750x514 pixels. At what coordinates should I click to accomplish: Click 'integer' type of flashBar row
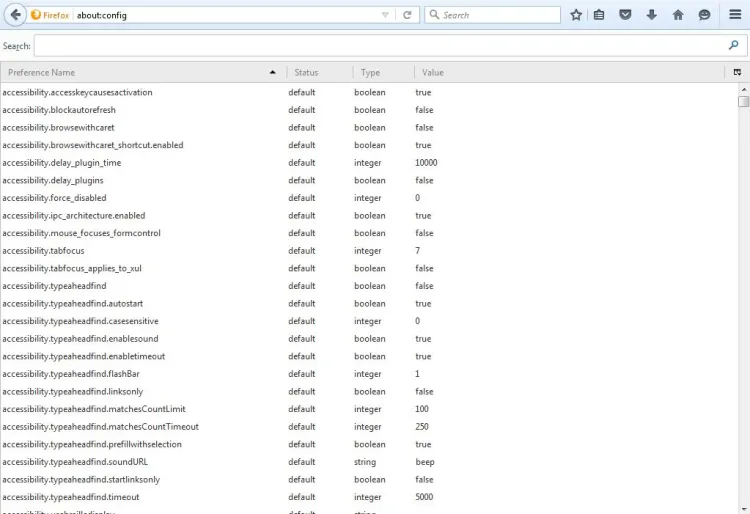(x=367, y=374)
